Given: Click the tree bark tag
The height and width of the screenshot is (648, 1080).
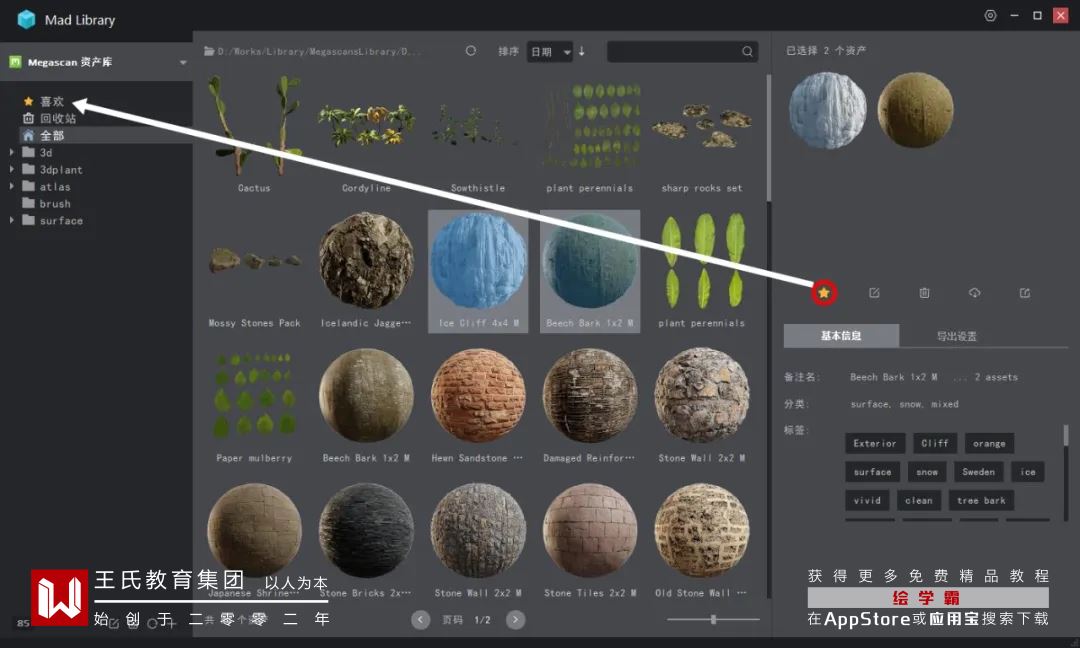Looking at the screenshot, I should pos(982,501).
